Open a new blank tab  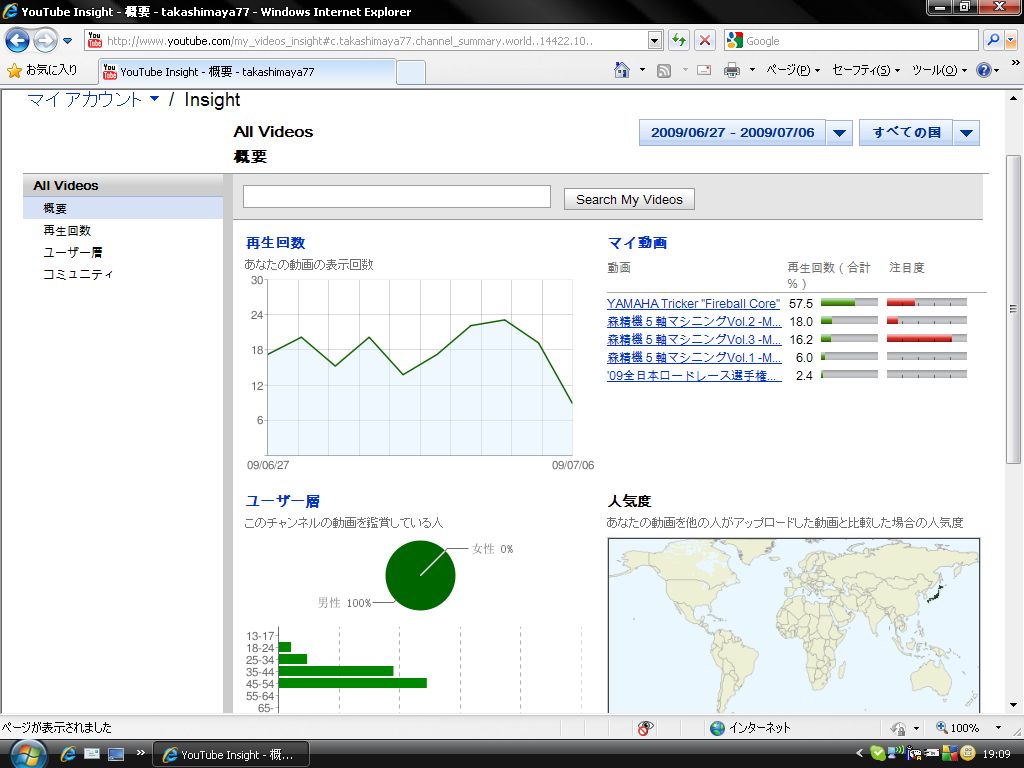point(411,72)
